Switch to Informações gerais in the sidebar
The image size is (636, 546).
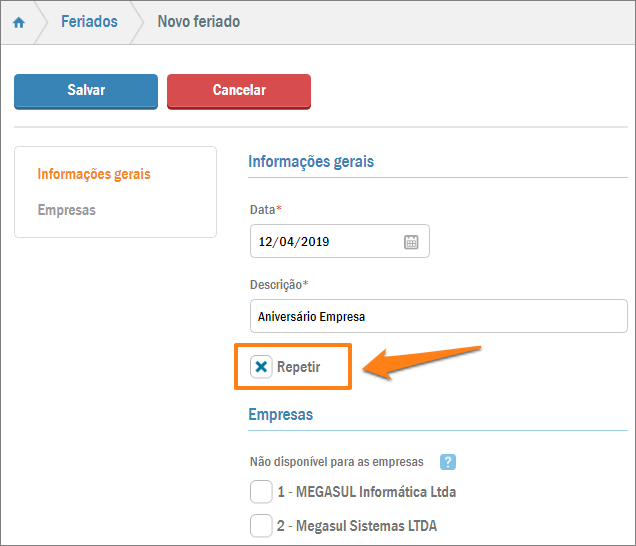coord(94,174)
